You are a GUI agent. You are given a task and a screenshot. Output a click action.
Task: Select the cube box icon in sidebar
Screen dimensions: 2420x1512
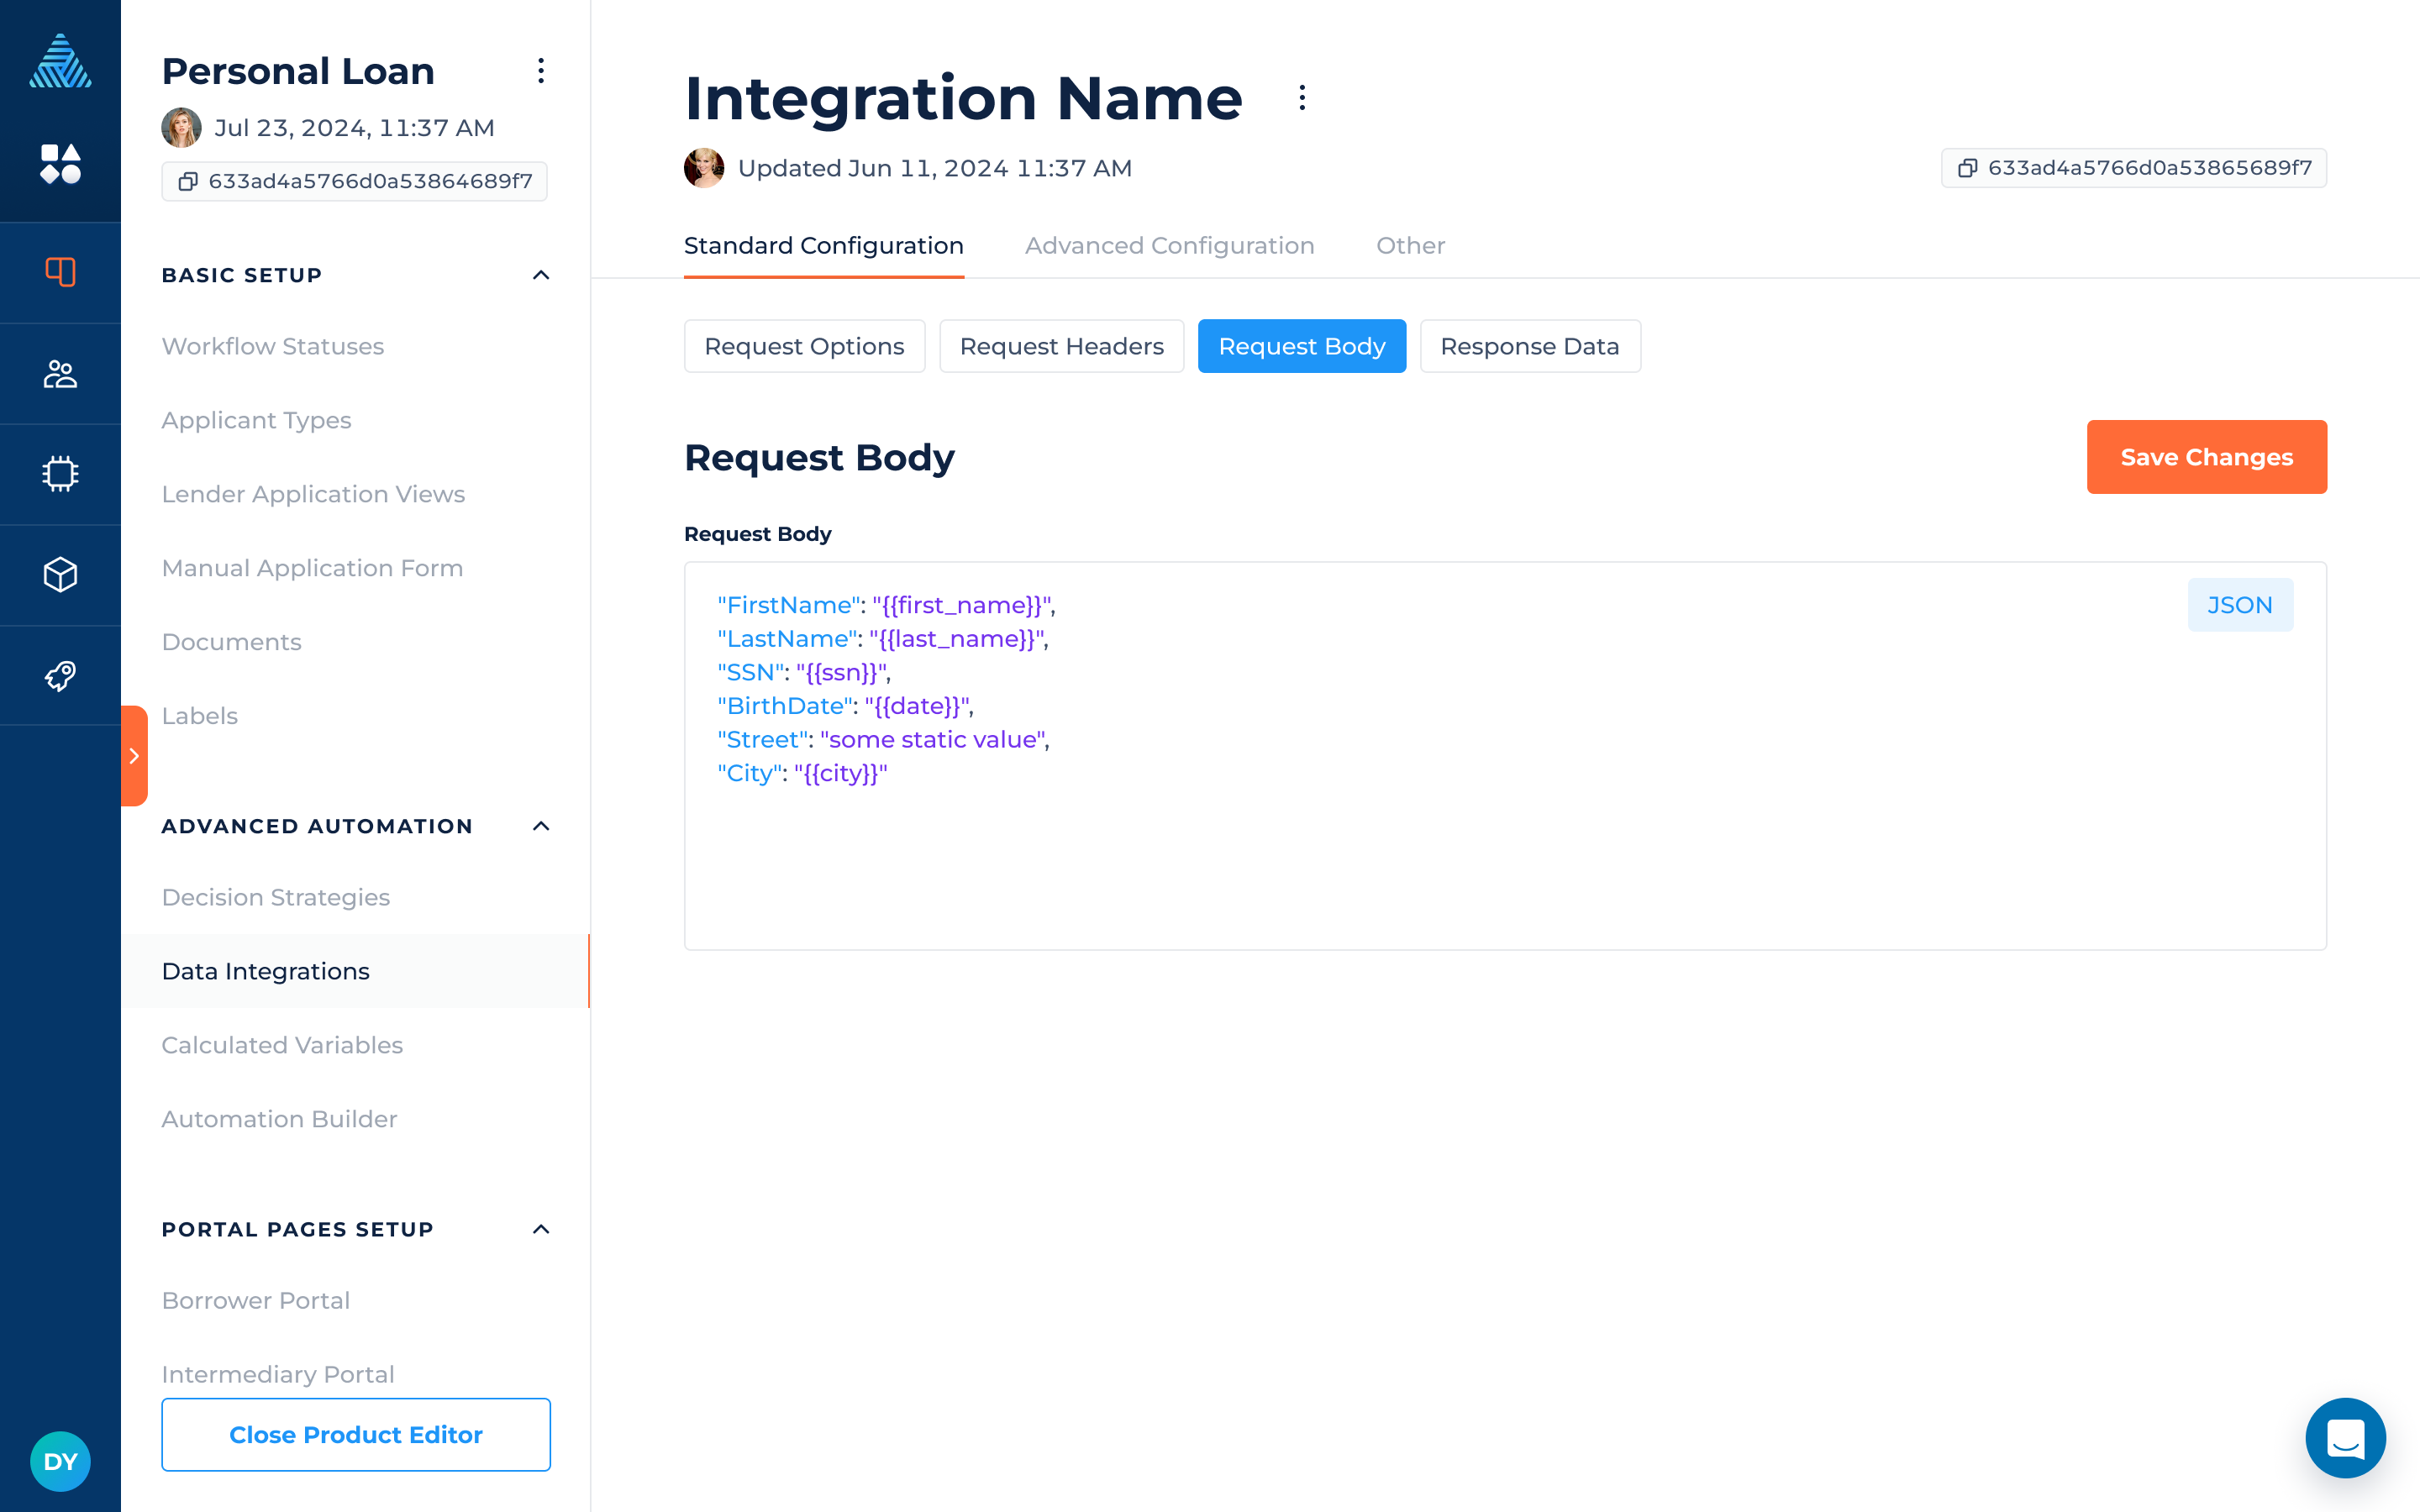point(60,575)
